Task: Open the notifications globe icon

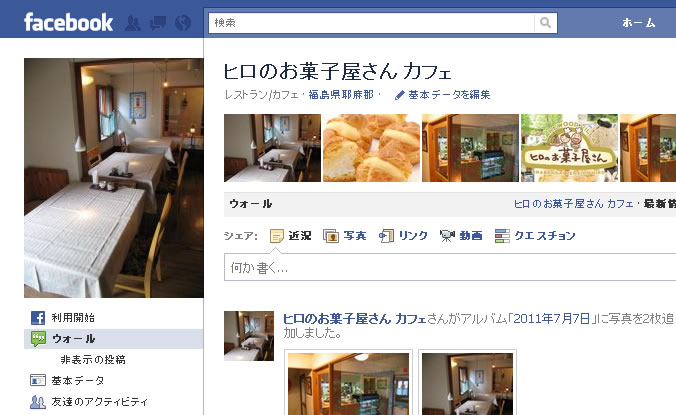Action: click(x=183, y=23)
